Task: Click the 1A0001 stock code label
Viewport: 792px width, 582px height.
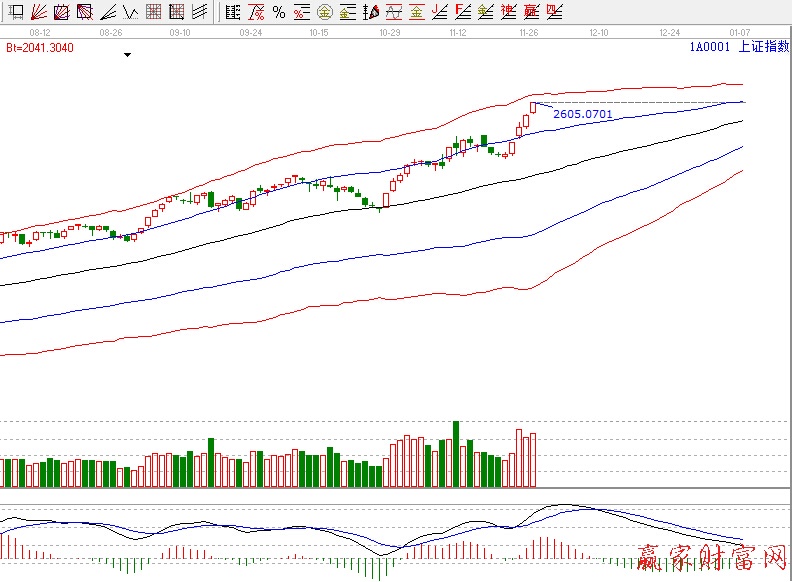Action: click(709, 47)
